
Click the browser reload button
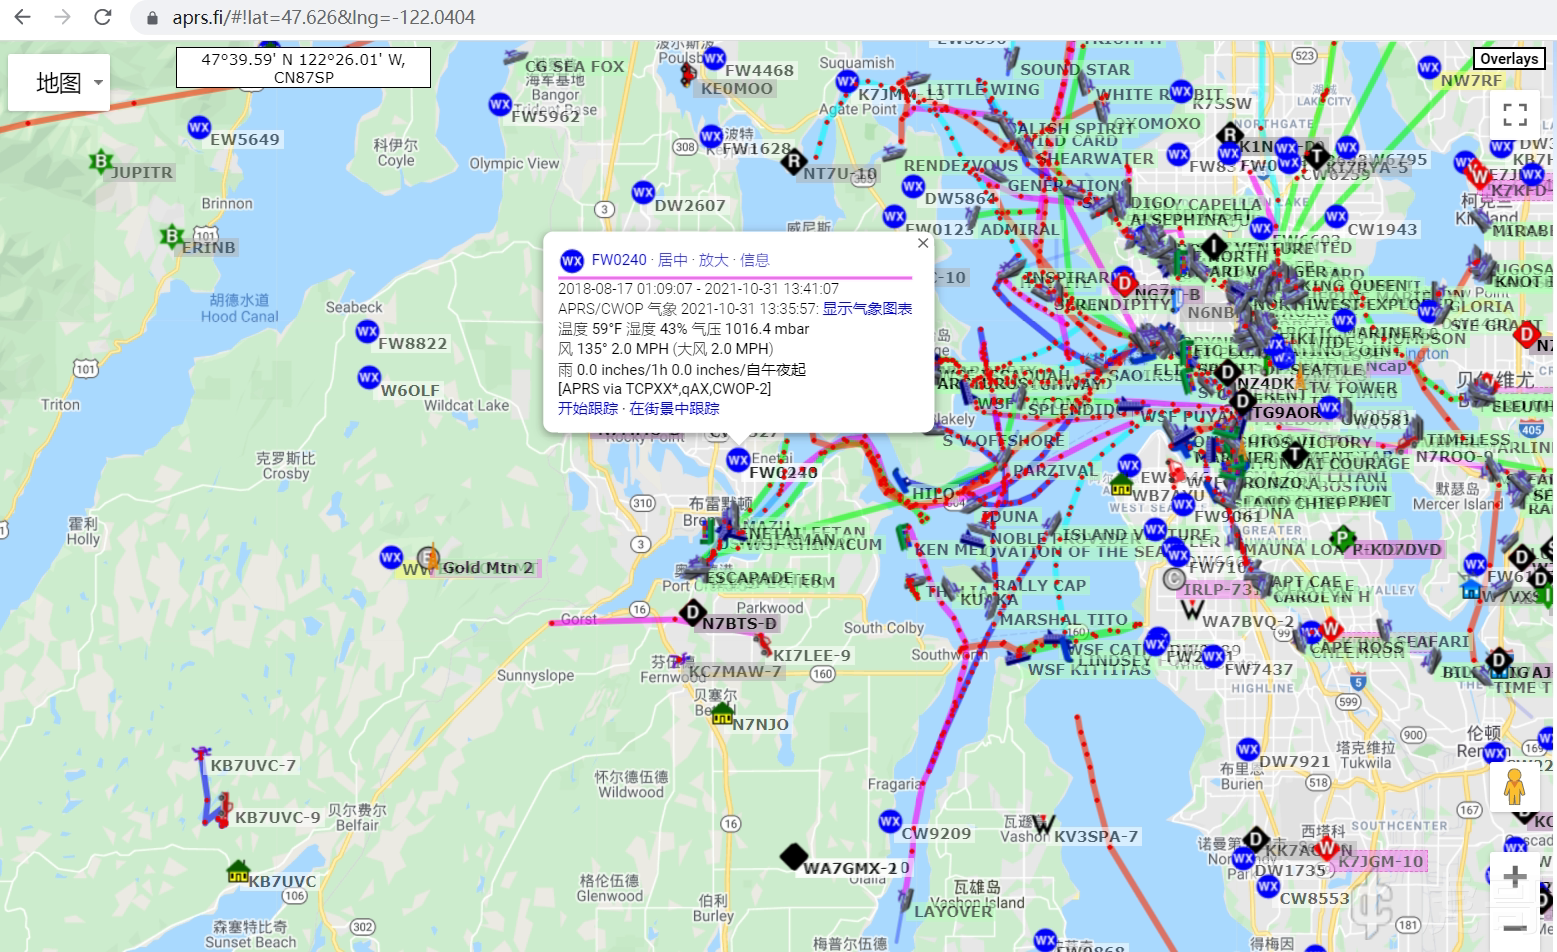click(102, 17)
